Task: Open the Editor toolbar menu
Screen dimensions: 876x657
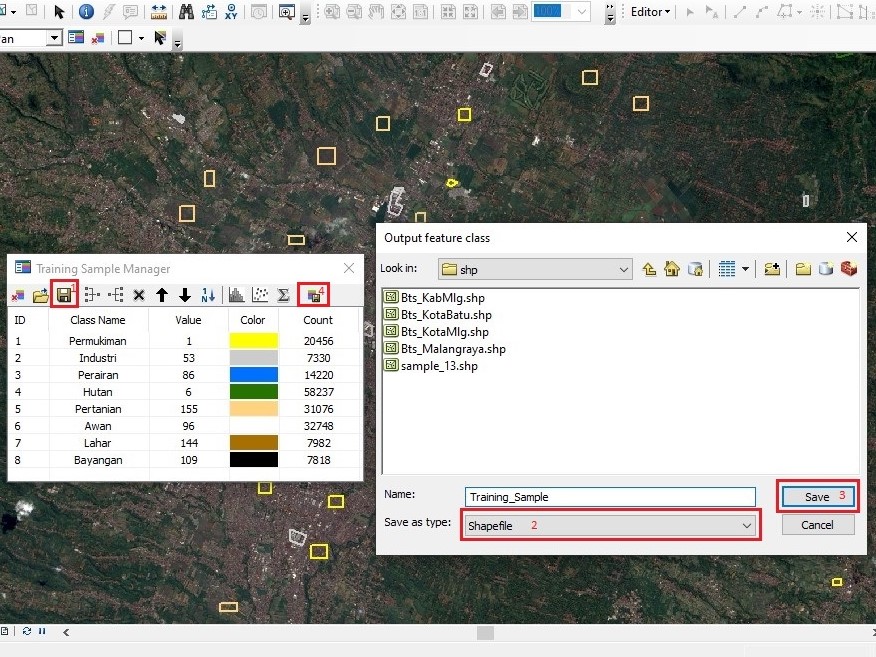Action: pos(651,12)
